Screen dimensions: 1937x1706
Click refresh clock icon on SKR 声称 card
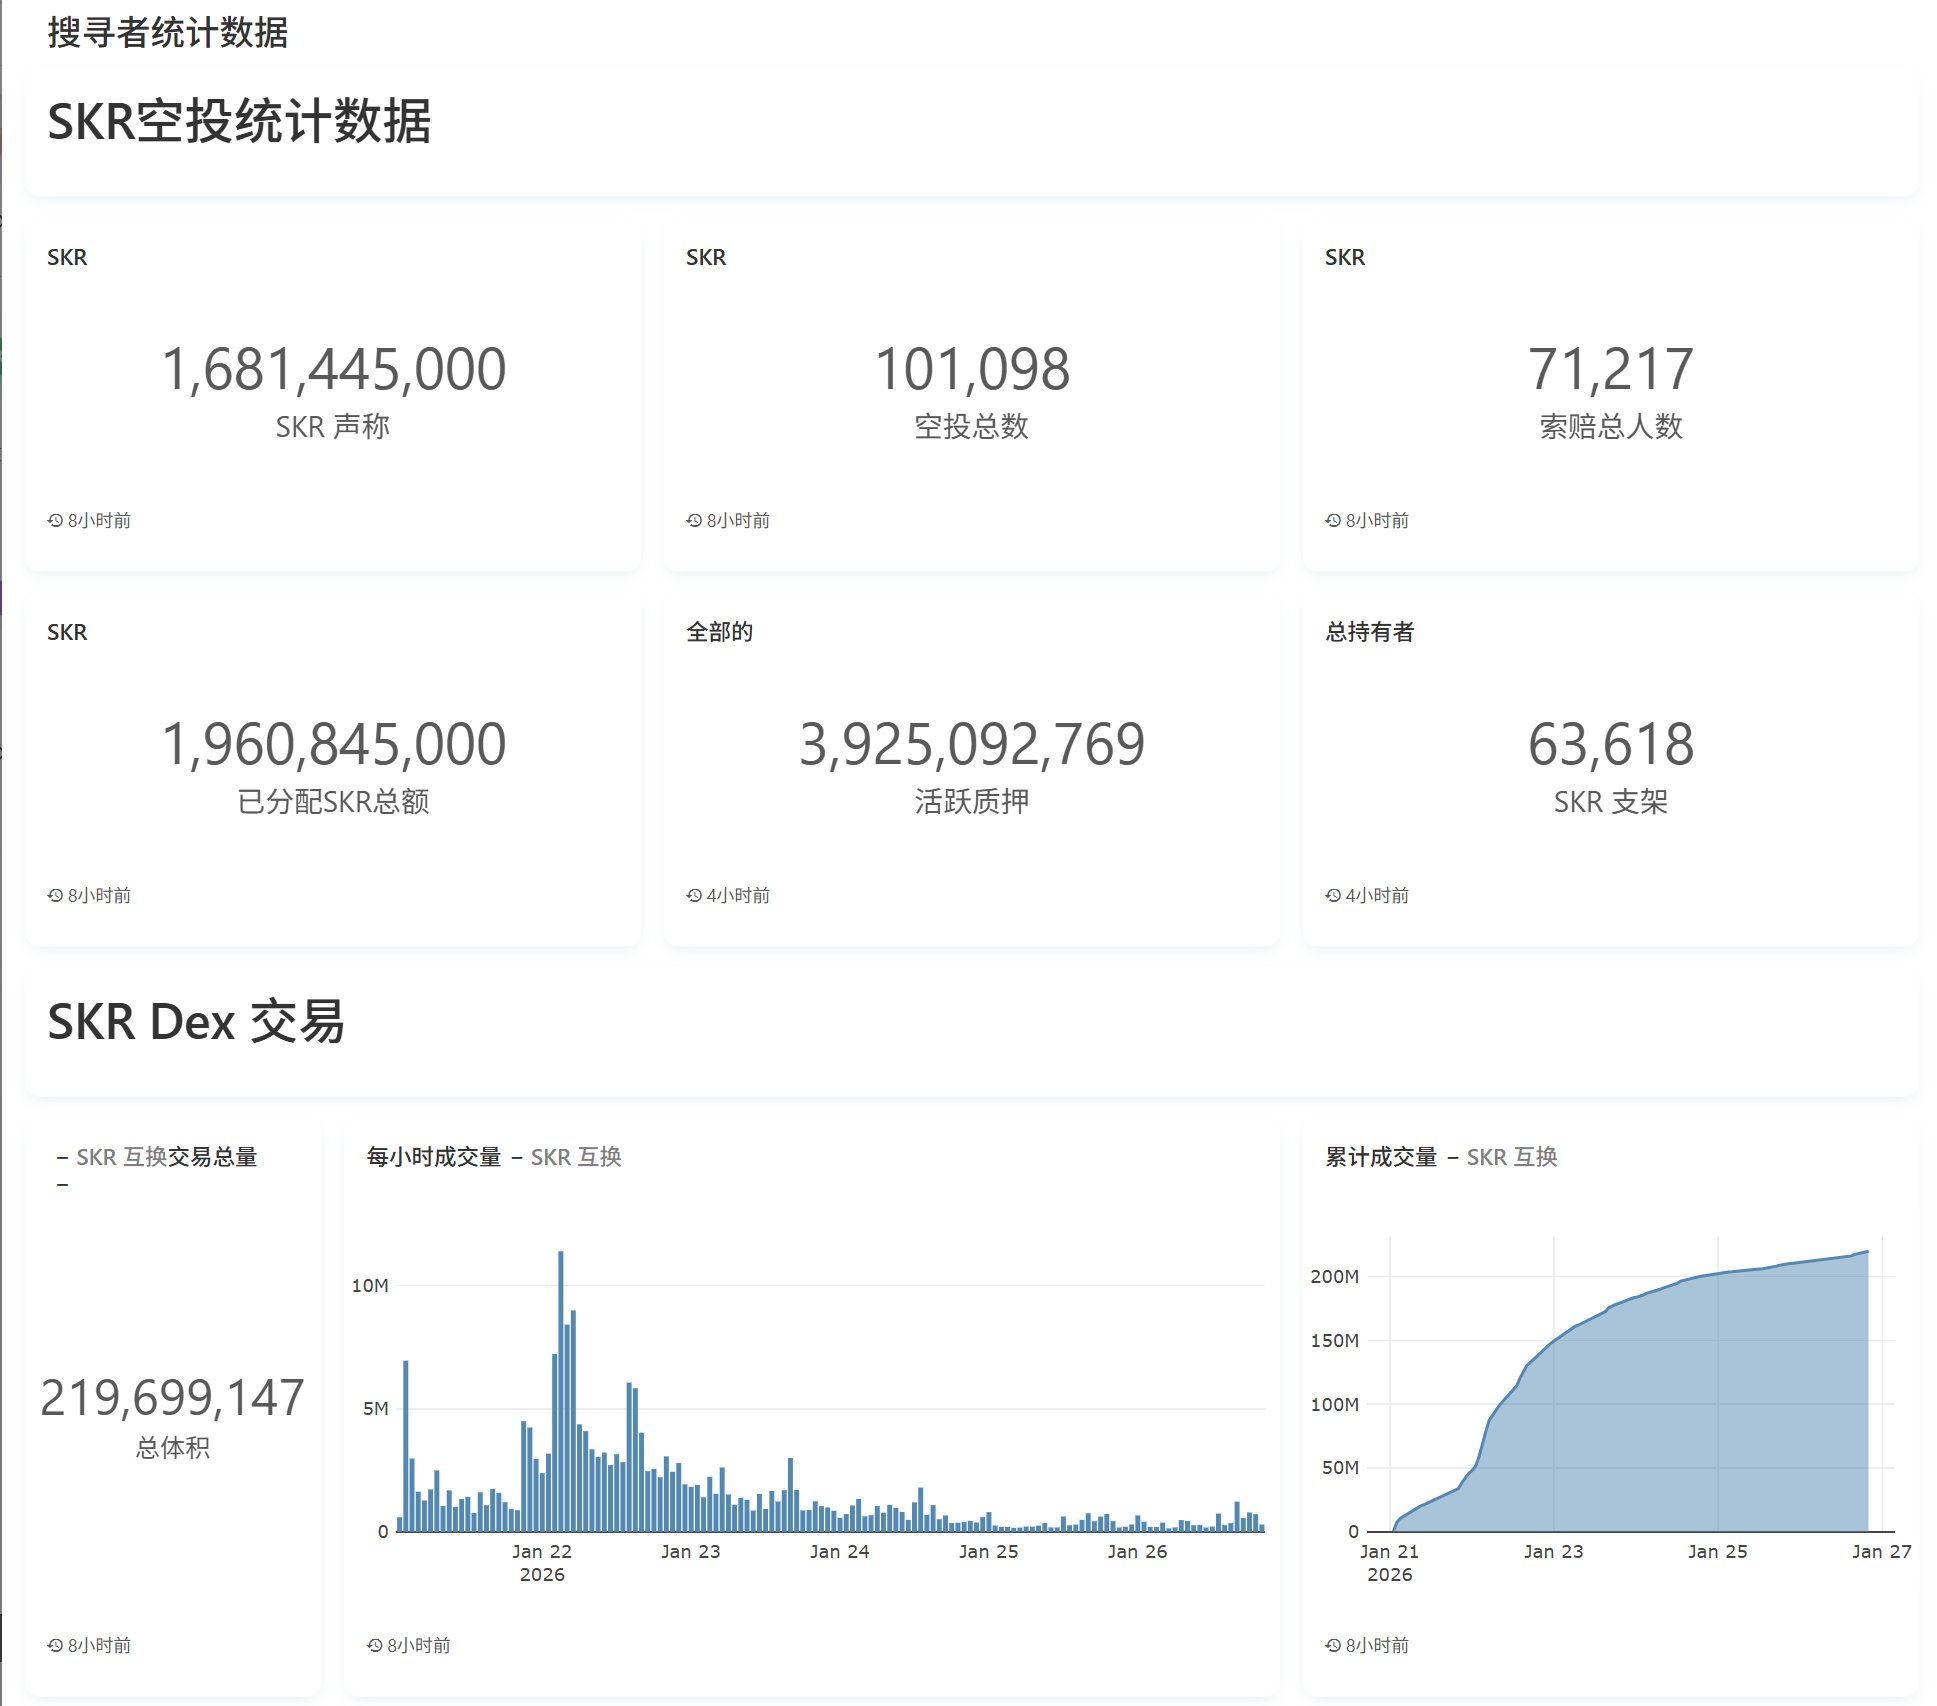55,520
